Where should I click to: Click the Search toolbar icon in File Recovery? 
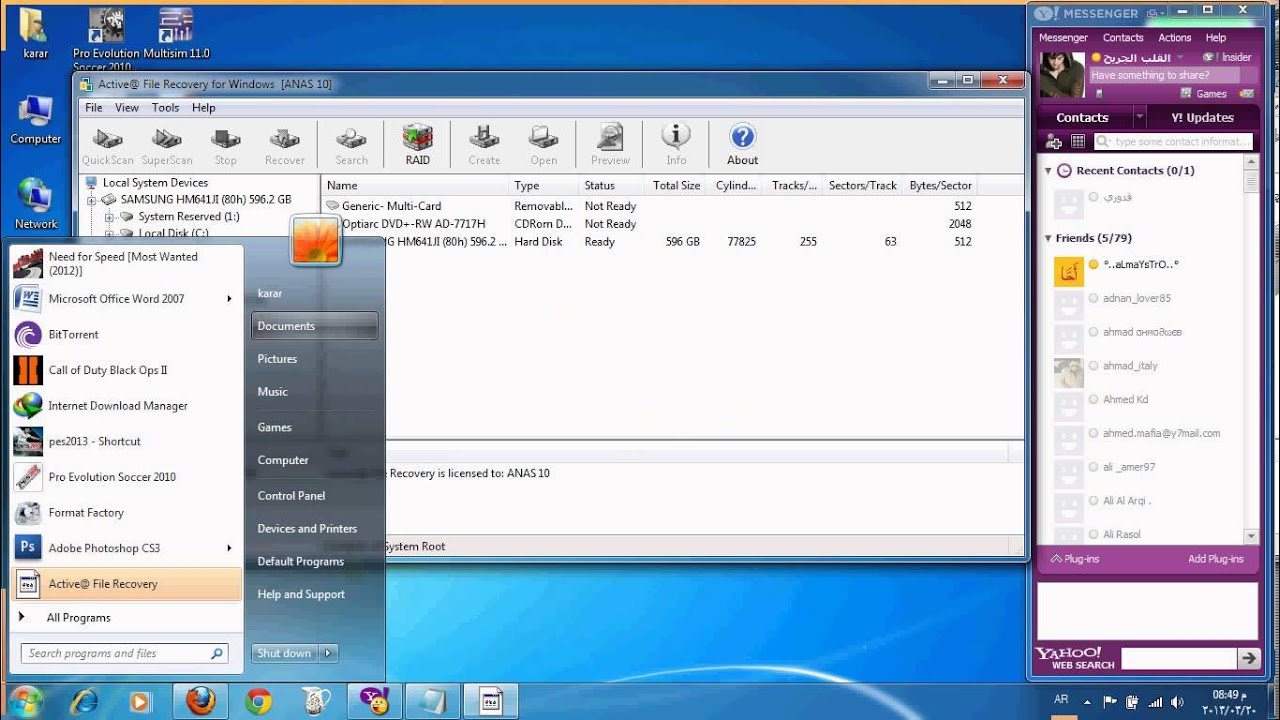[x=351, y=145]
